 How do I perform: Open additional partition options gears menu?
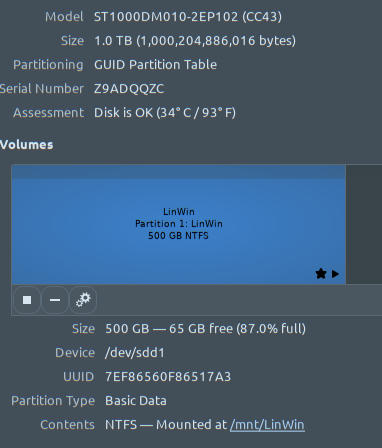(83, 300)
